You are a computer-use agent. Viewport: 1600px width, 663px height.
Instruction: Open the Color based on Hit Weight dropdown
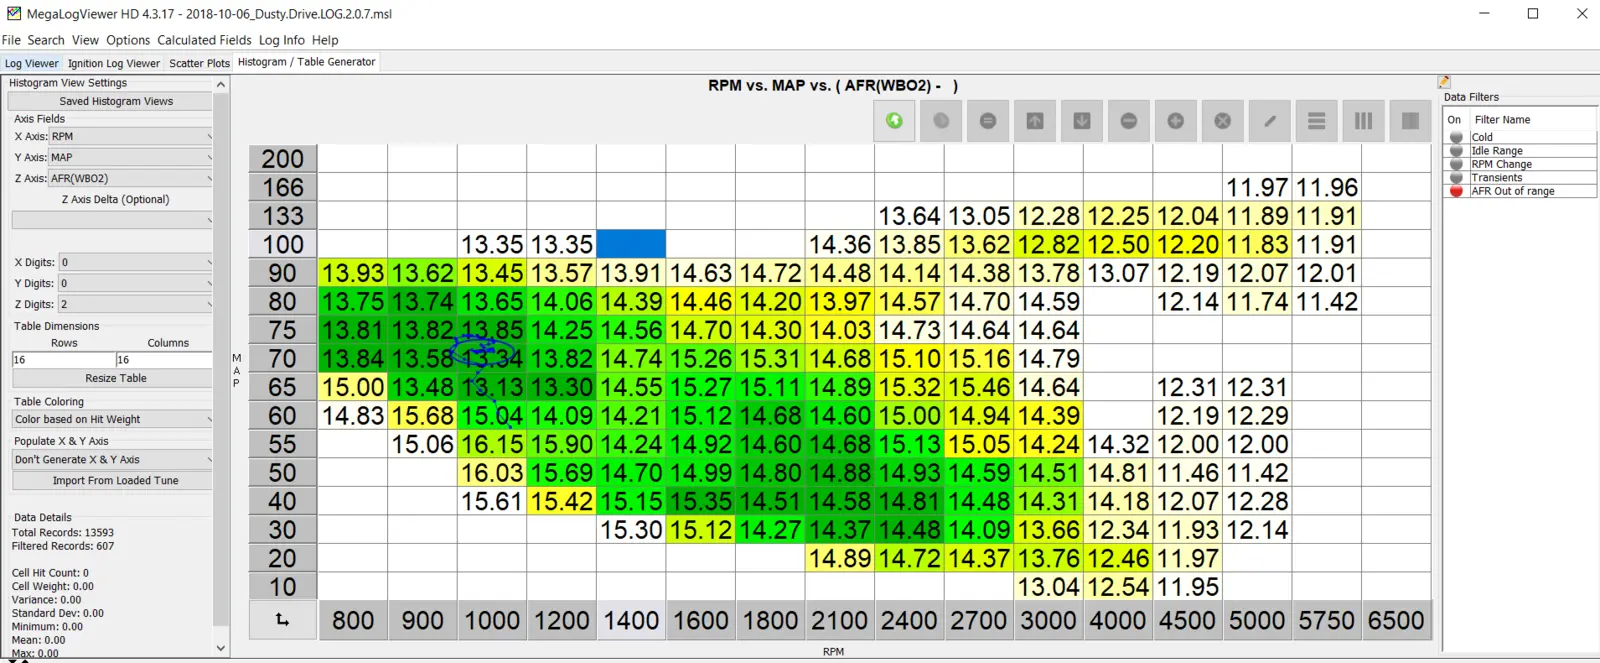click(112, 419)
